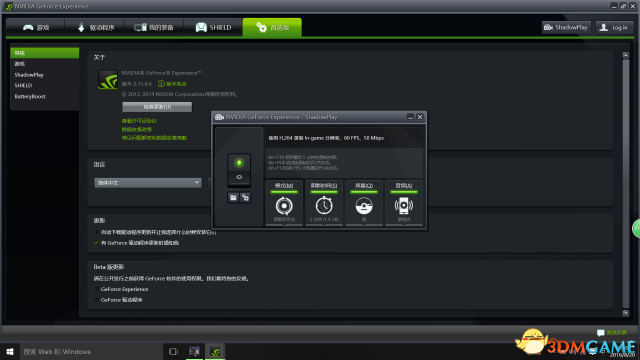This screenshot has height=360, width=640.
Task: Open the view license agreement link
Action: [139, 121]
